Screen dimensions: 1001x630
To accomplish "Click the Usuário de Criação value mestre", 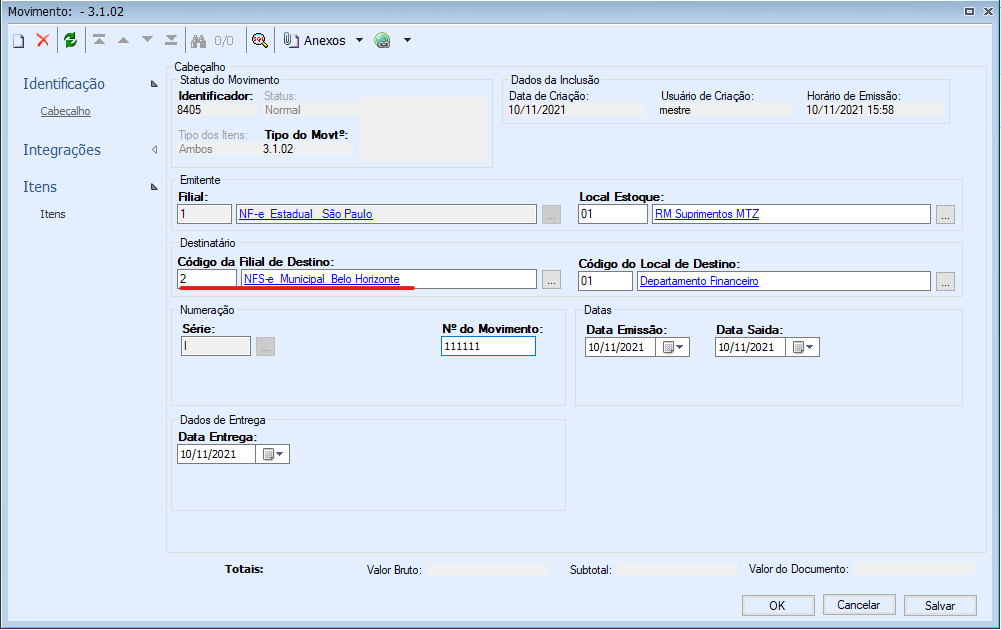I will (x=675, y=110).
